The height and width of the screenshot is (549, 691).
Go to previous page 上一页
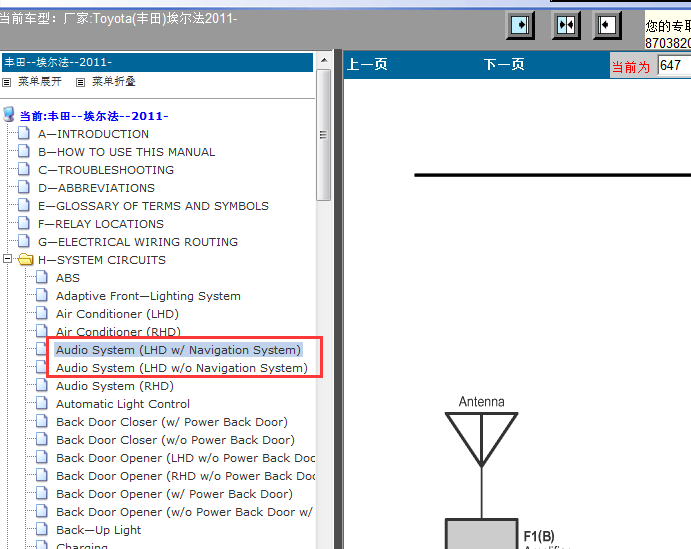pos(367,64)
